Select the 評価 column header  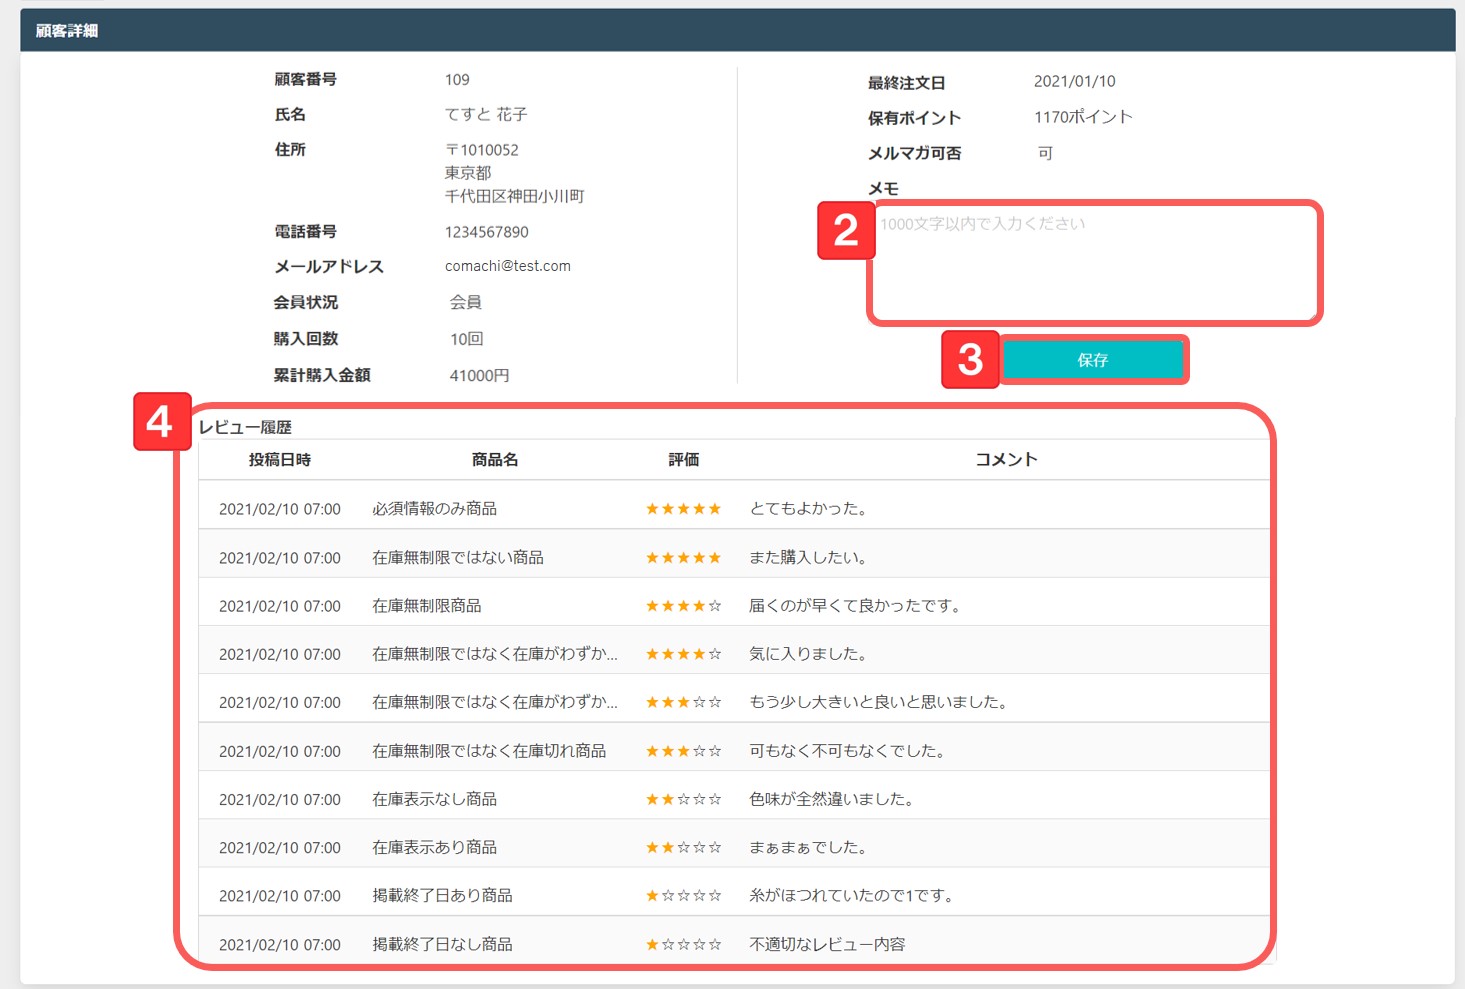coord(684,460)
